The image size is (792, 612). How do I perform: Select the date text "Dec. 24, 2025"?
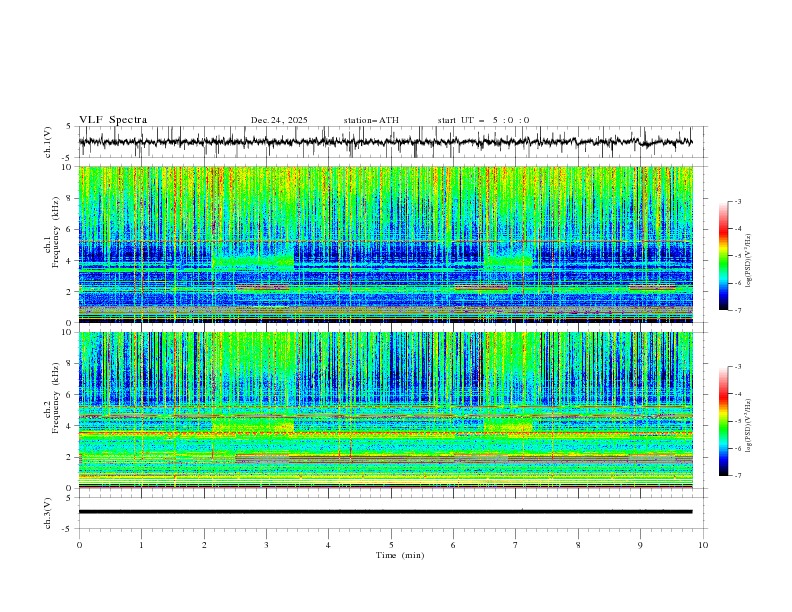(x=279, y=120)
